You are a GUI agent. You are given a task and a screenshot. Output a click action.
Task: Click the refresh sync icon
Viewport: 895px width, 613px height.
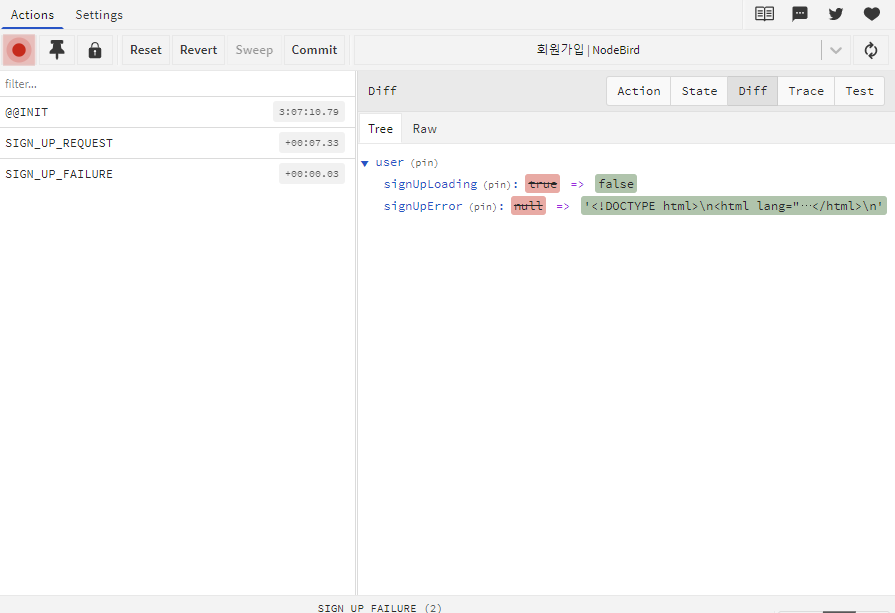click(871, 50)
